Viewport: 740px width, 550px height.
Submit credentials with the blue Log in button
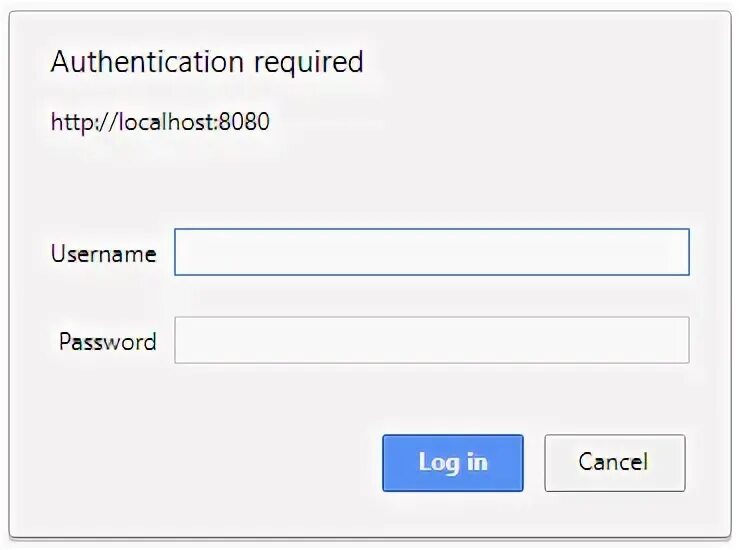(452, 462)
